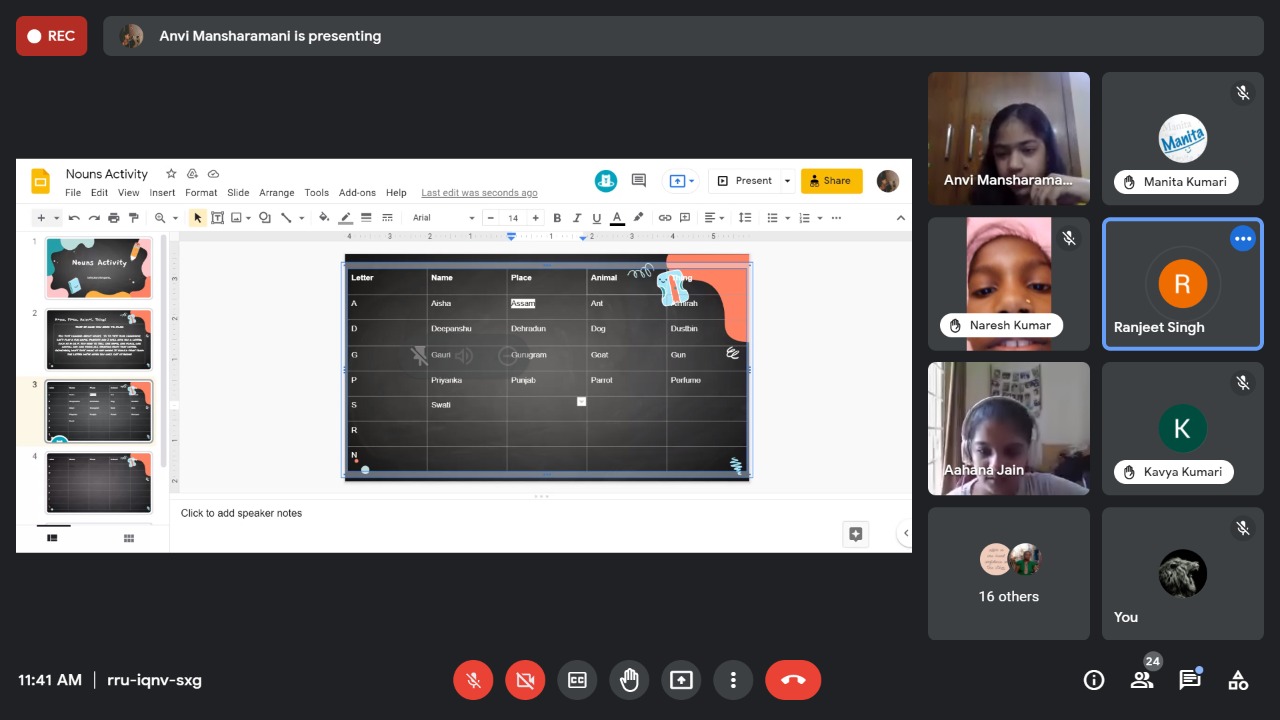This screenshot has width=1280, height=720.
Task: Select the Nouns Activity title slide thumbnail
Action: (98, 267)
